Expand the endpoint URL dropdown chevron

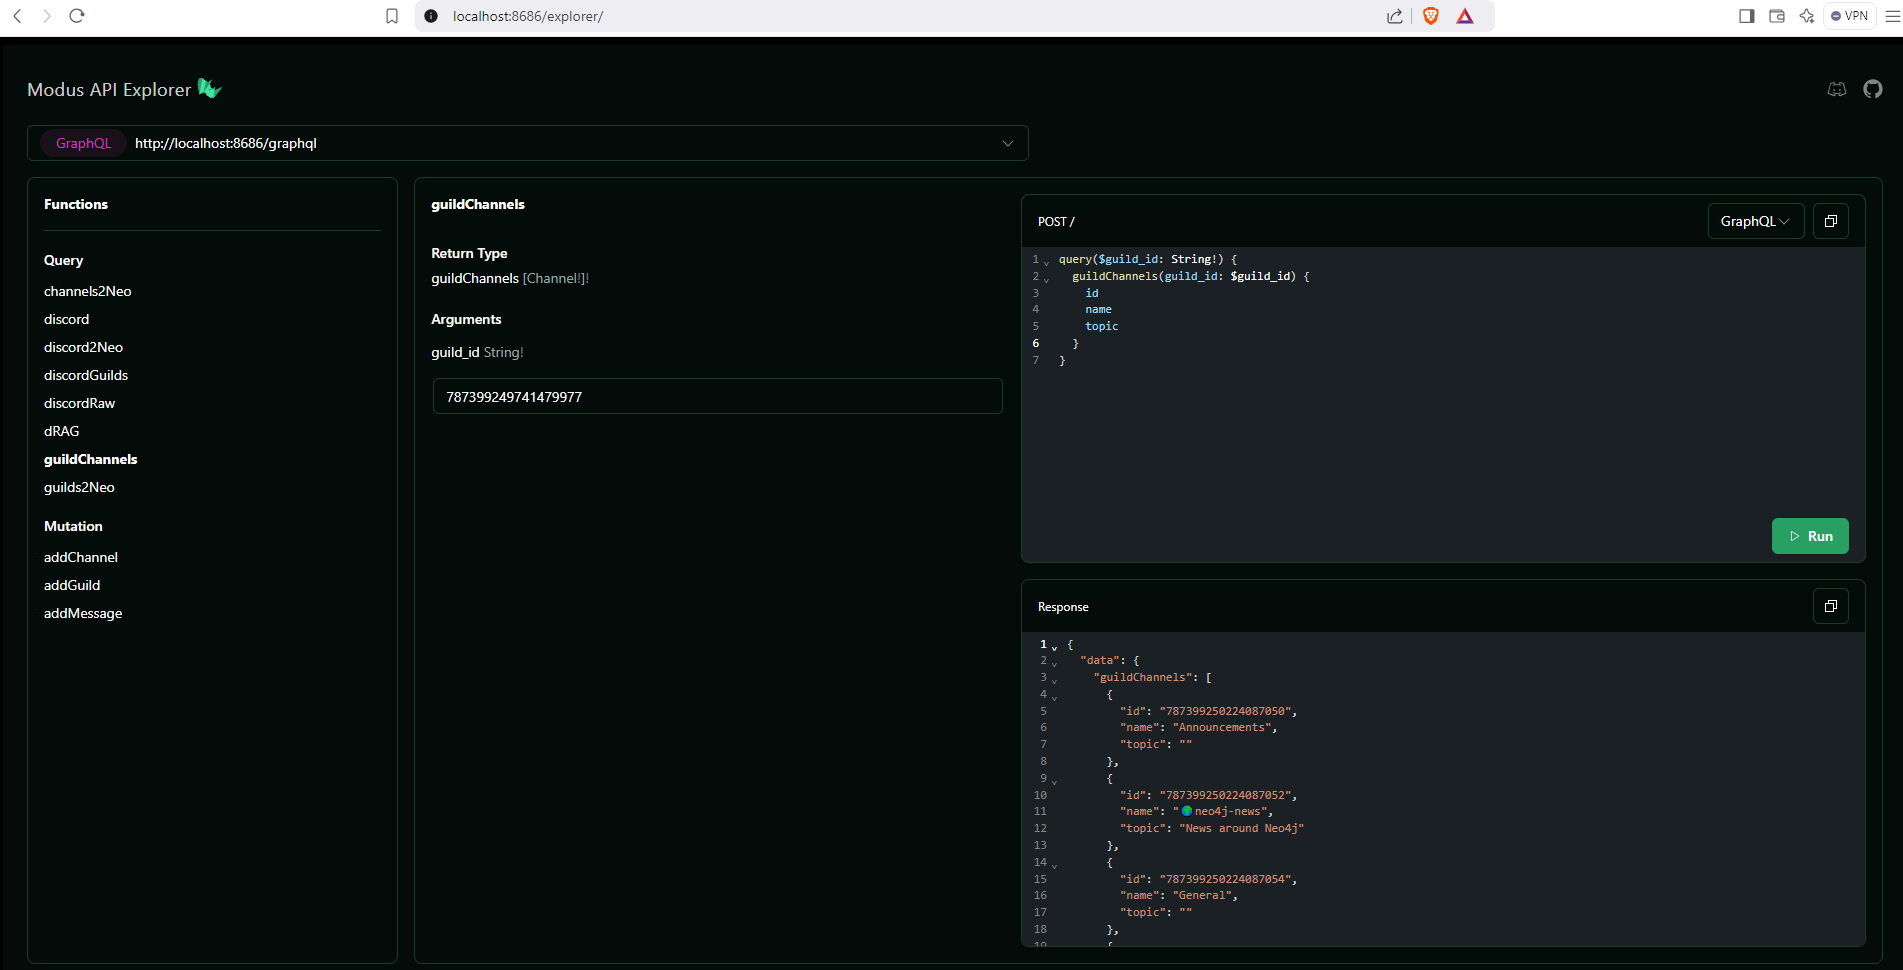coord(1008,143)
